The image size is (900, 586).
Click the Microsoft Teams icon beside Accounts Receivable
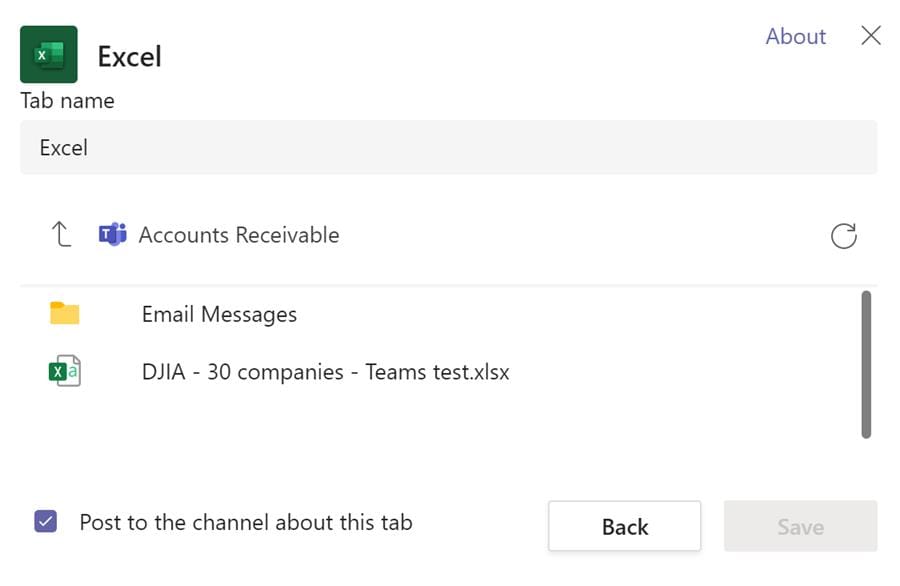pos(112,234)
